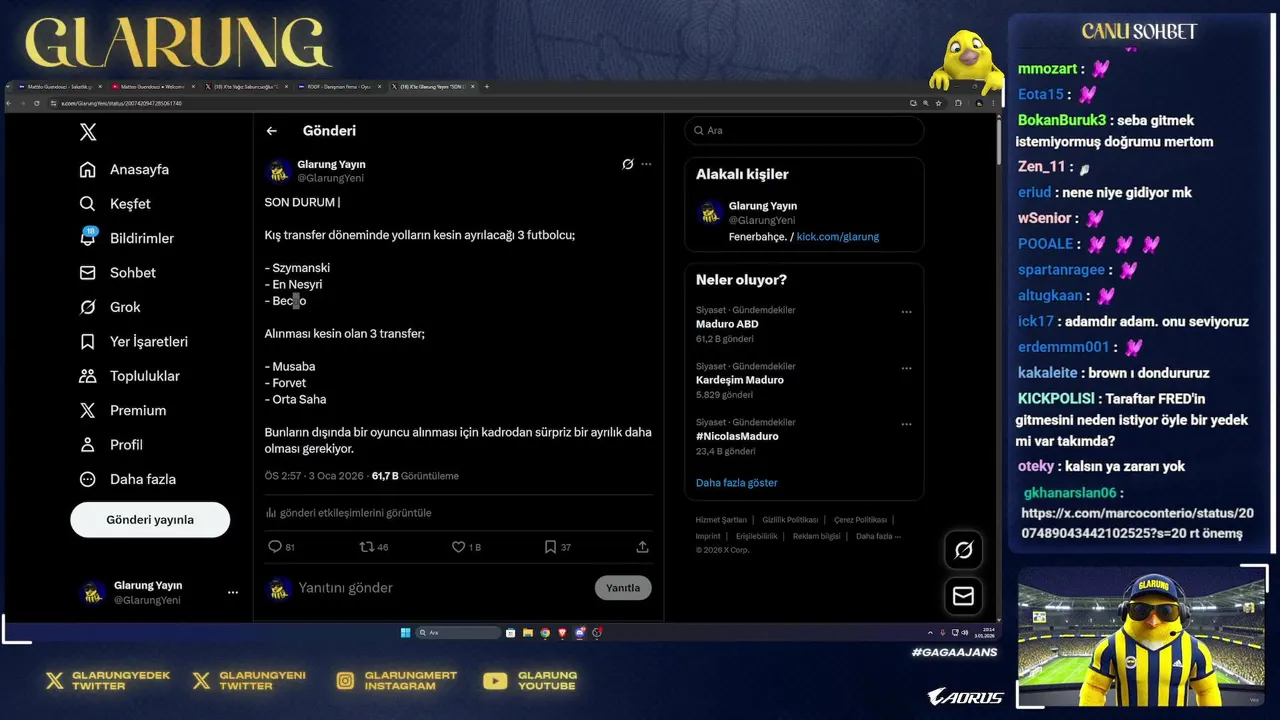Viewport: 1280px width, 720px height.
Task: Expand Daha fazla menu
Action: 128,479
